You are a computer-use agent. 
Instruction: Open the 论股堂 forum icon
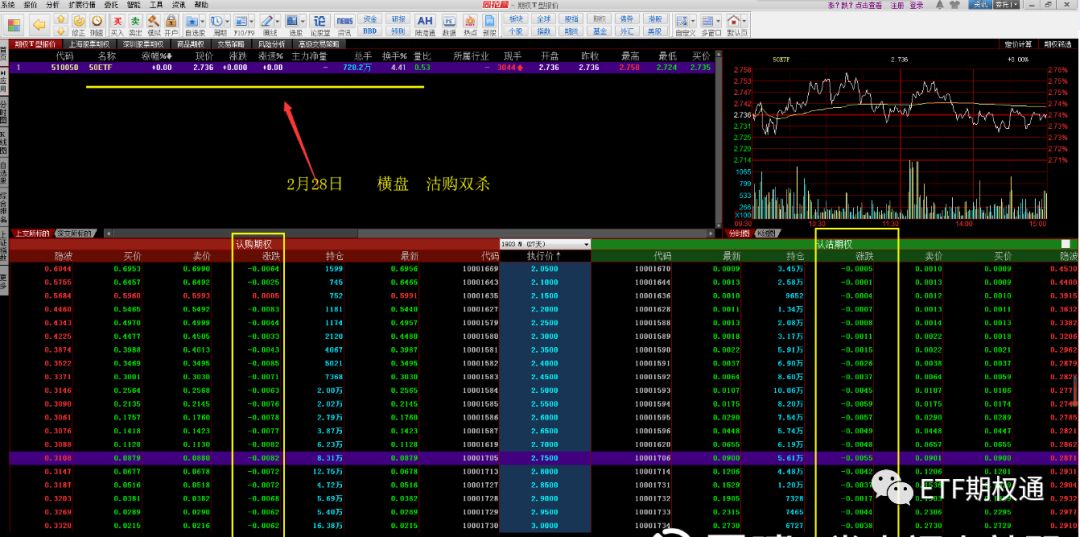click(x=319, y=23)
